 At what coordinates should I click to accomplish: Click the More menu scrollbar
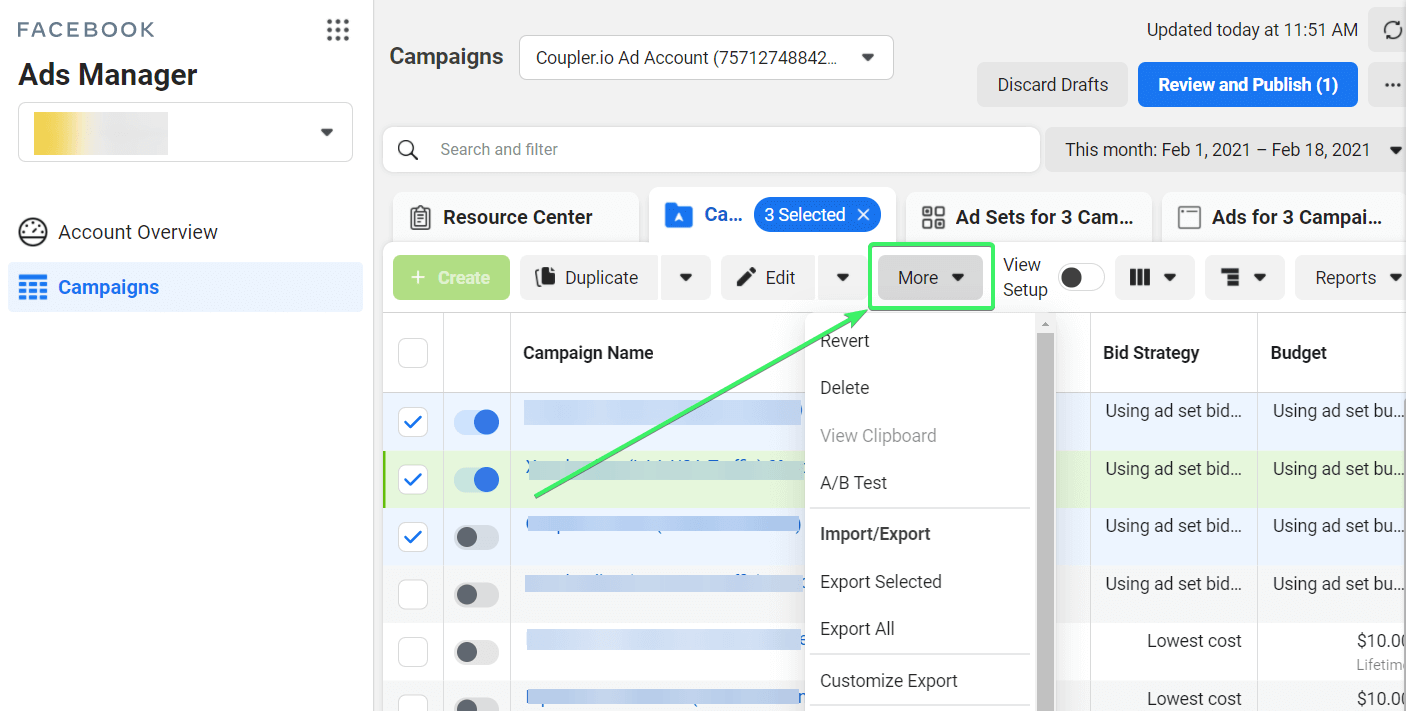coord(1045,520)
